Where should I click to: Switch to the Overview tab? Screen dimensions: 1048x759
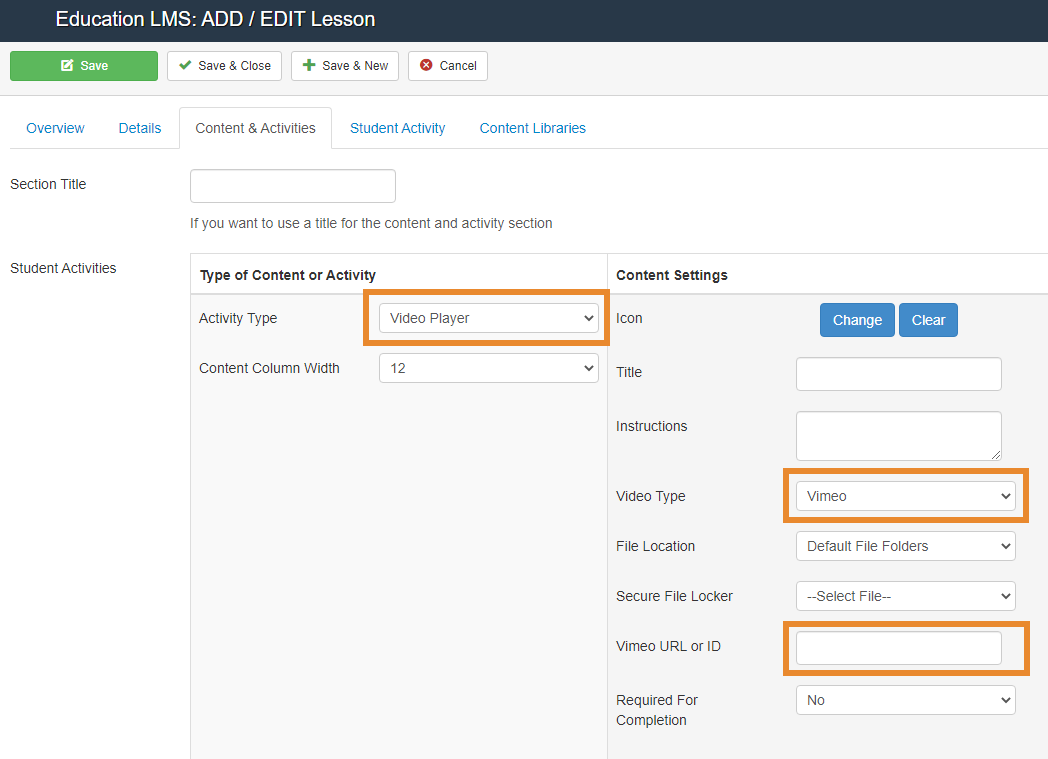click(x=55, y=128)
